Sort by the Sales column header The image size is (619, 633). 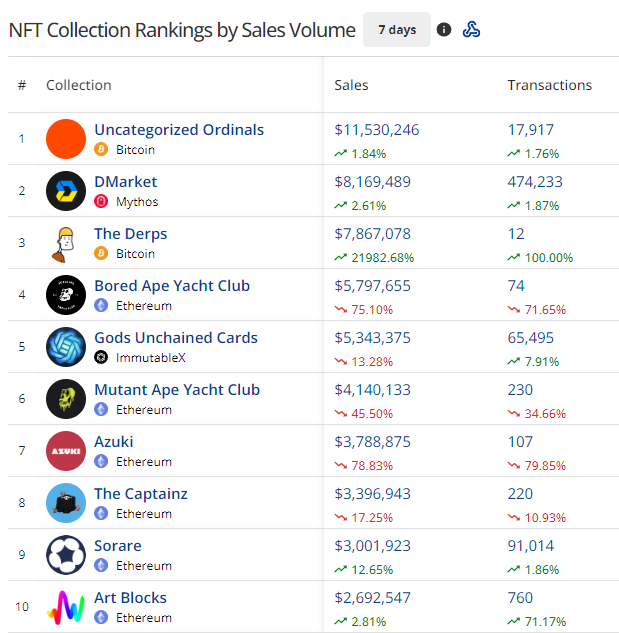click(351, 85)
